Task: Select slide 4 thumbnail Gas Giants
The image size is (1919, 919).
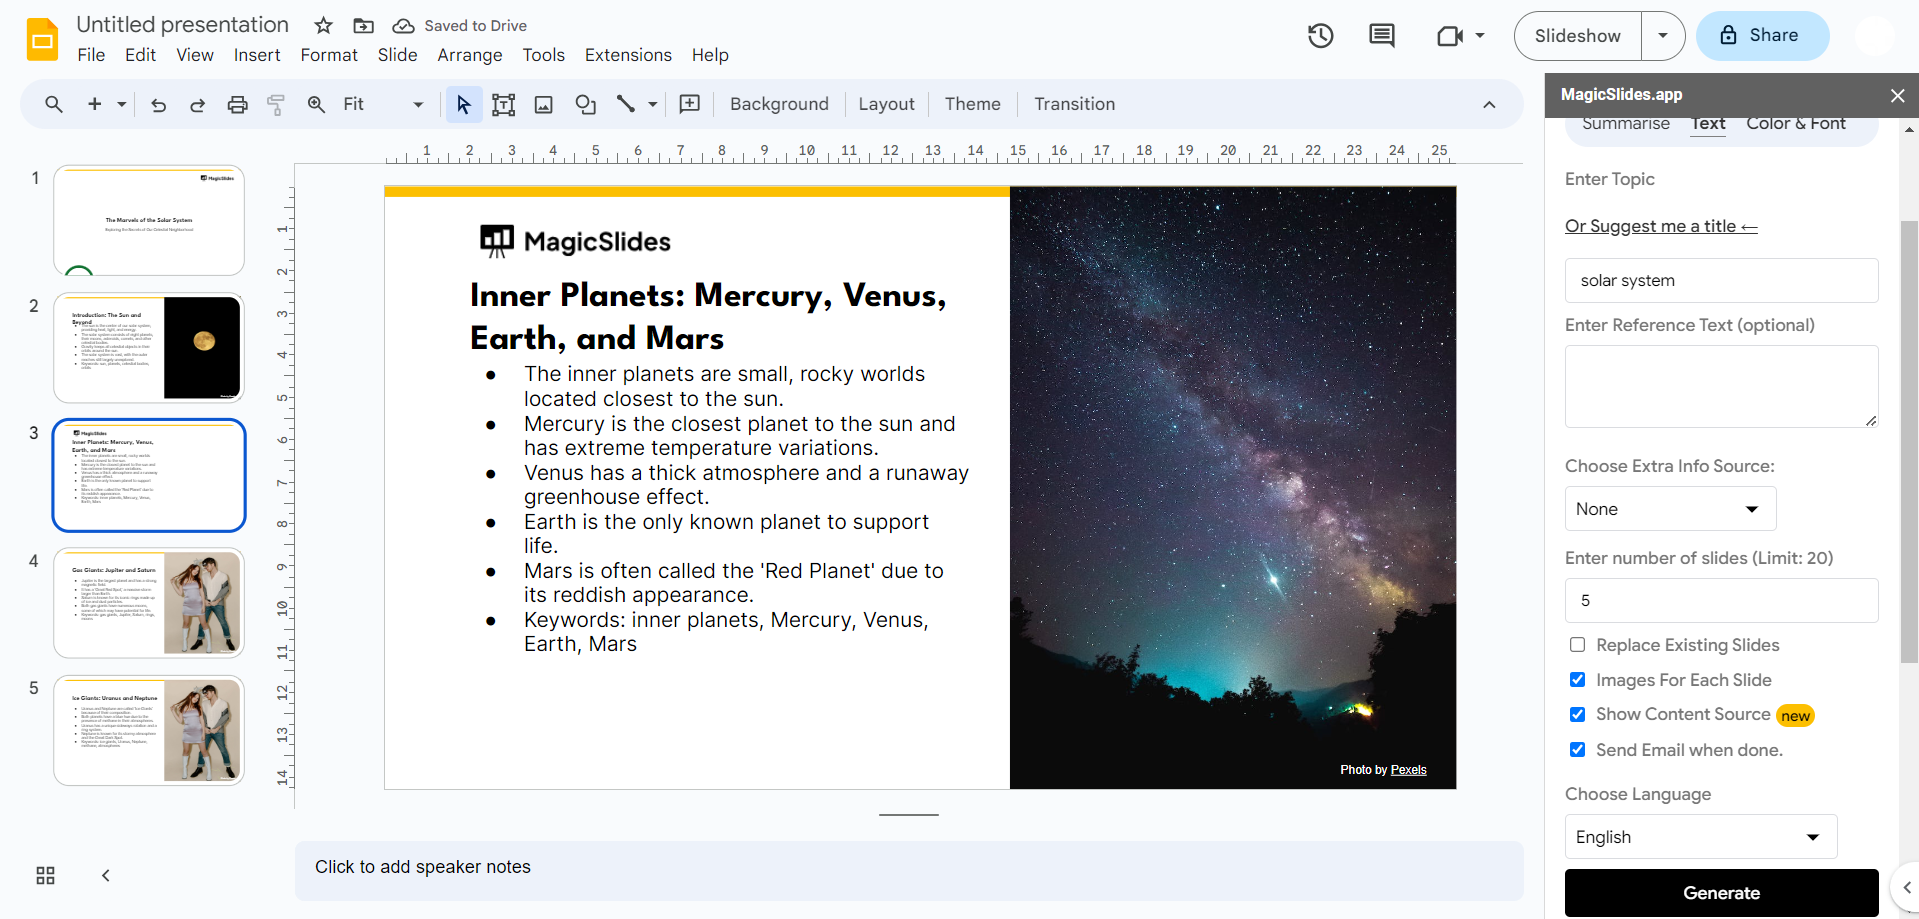Action: (x=149, y=603)
